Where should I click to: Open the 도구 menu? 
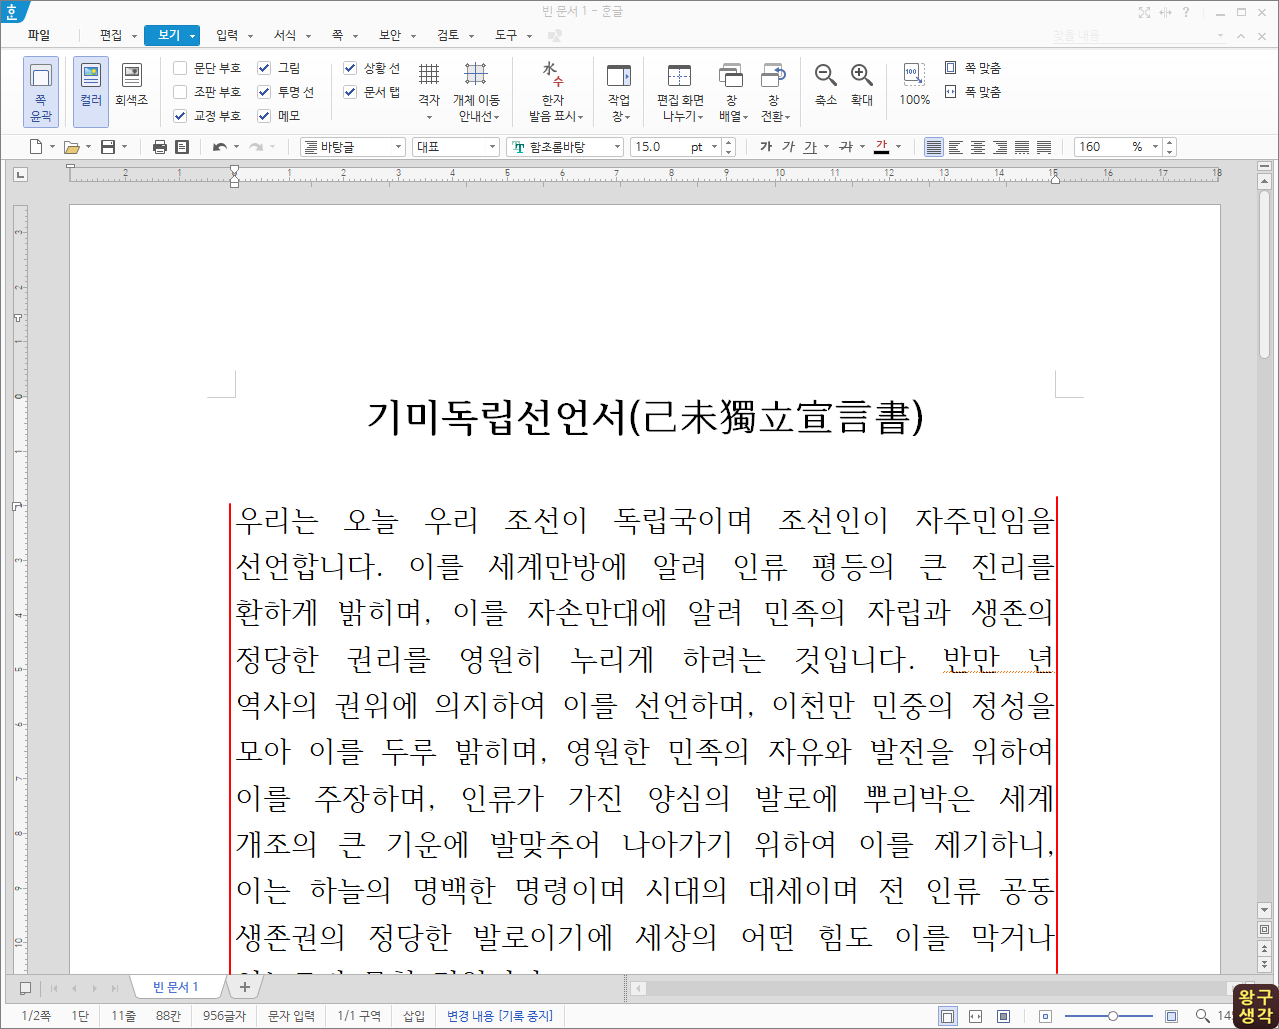point(506,35)
